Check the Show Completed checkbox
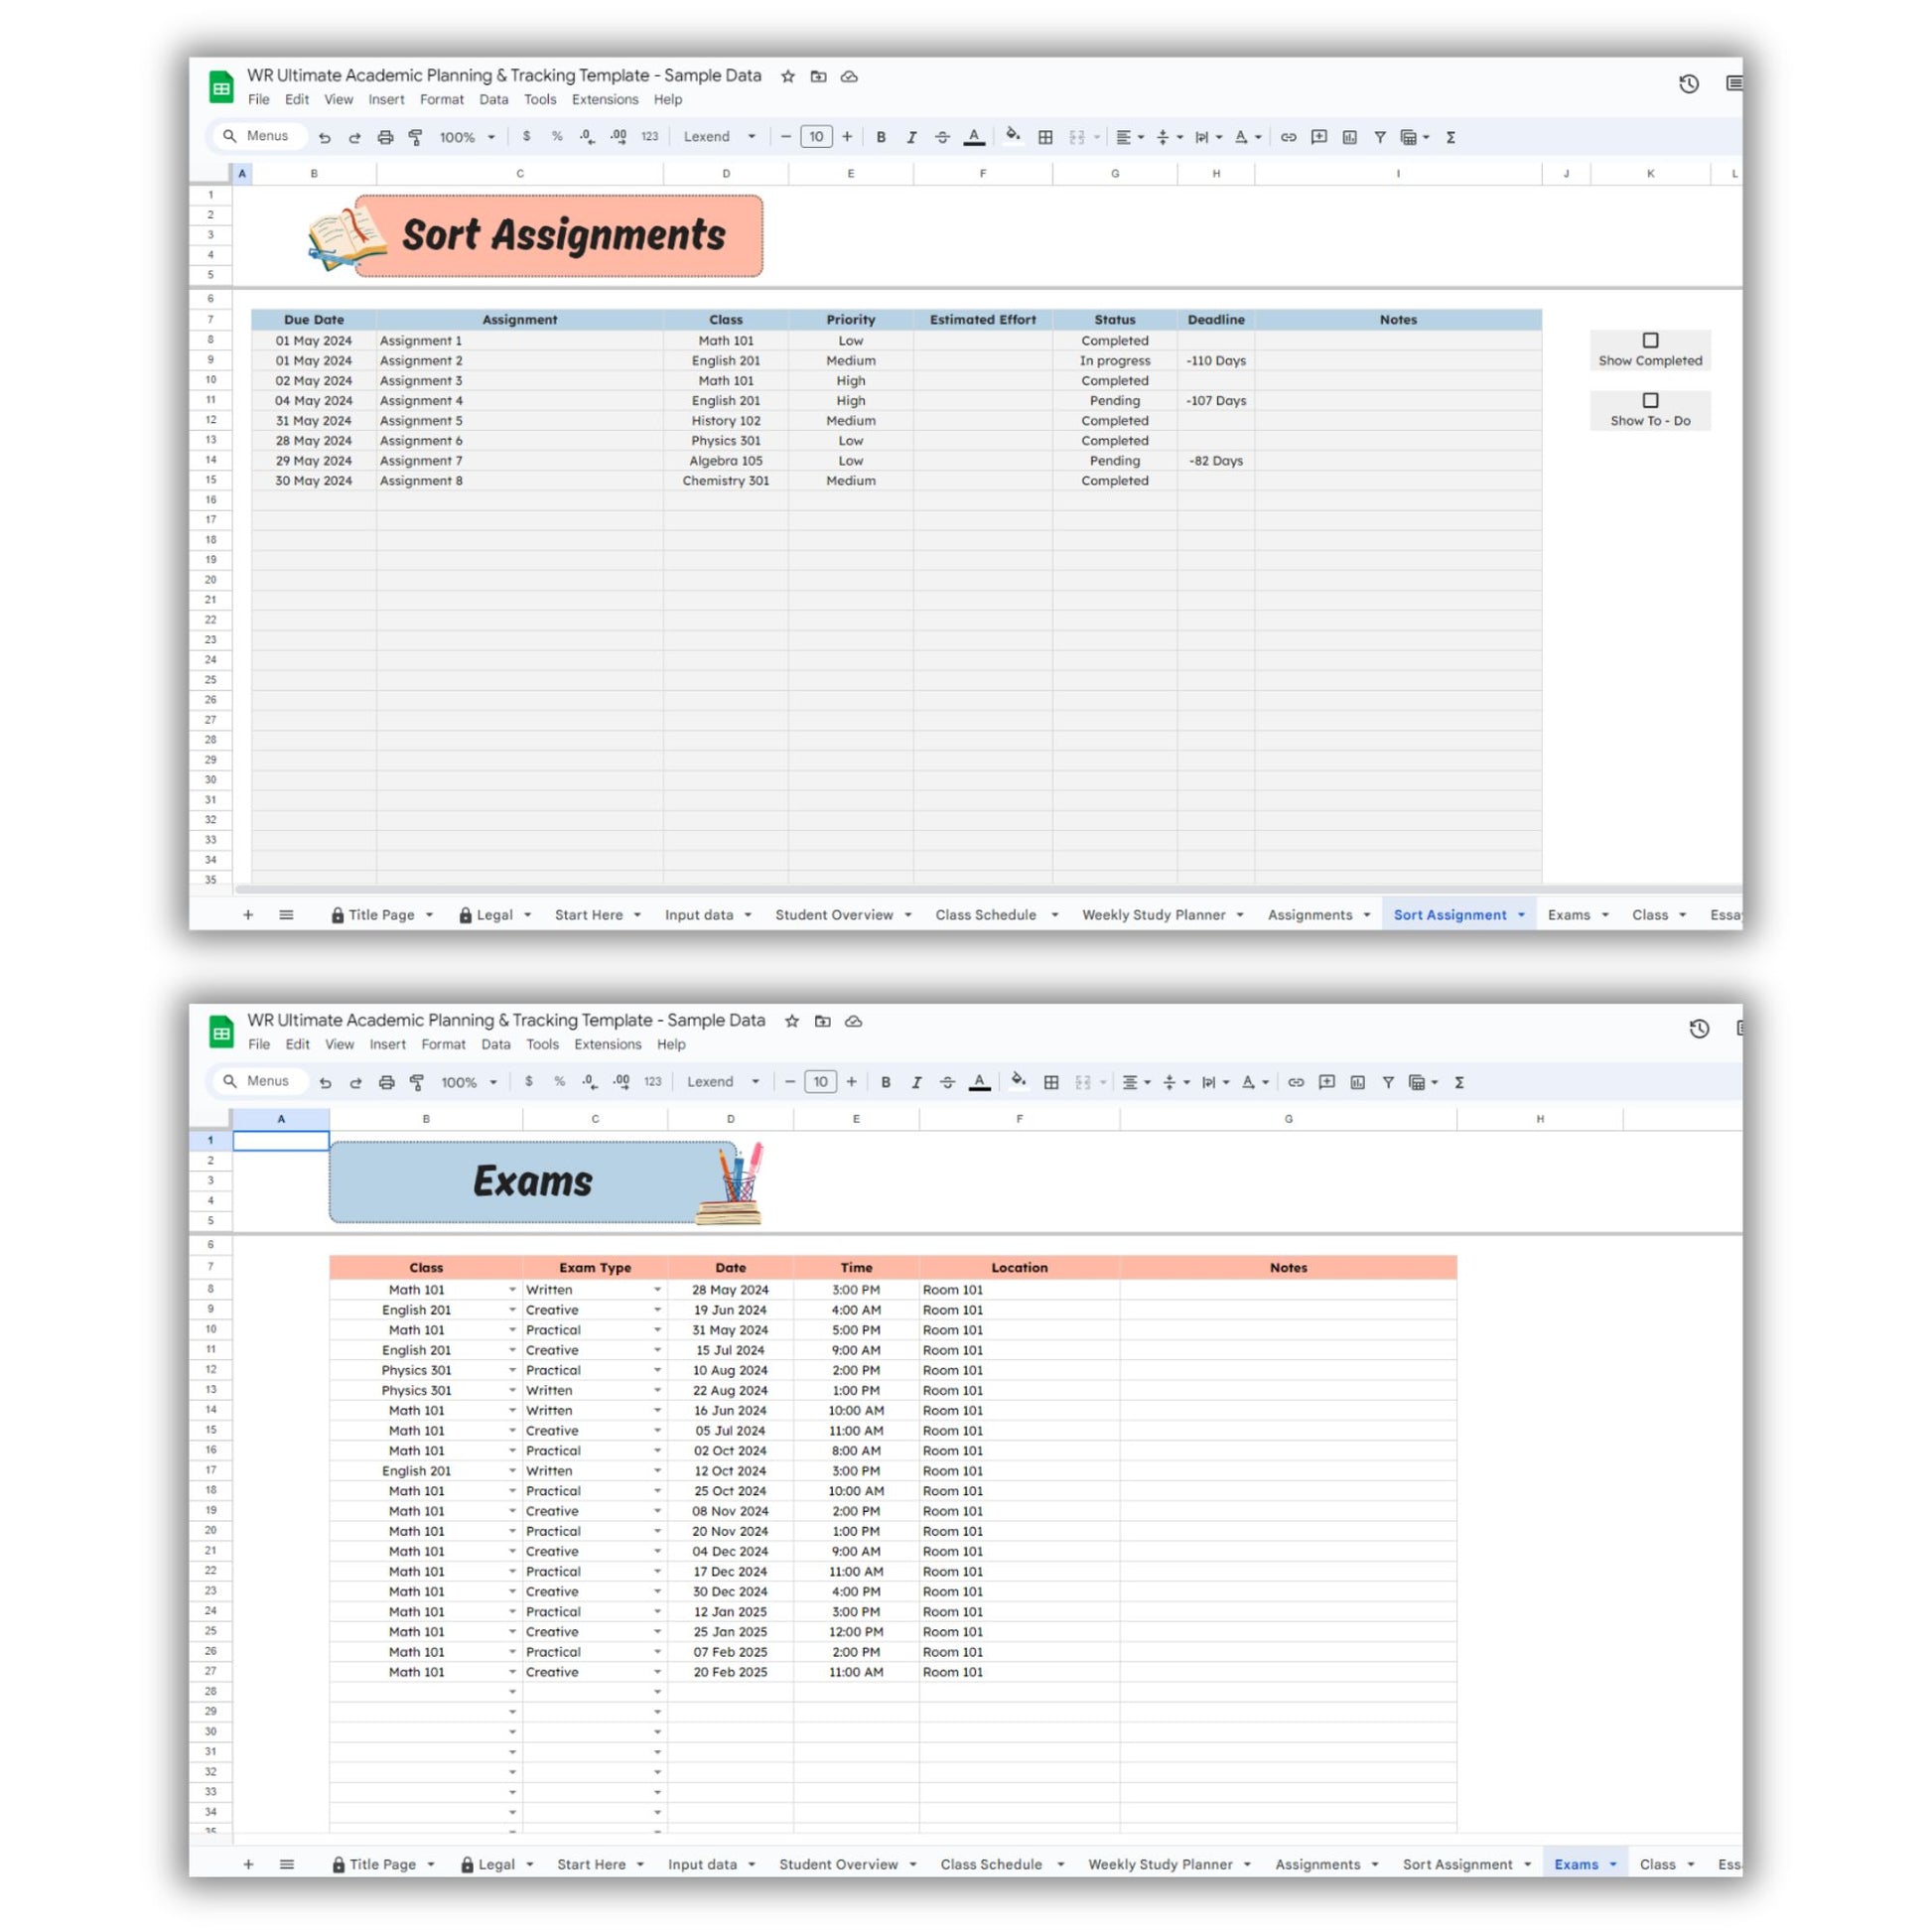The width and height of the screenshot is (1932, 1932). (x=1650, y=340)
